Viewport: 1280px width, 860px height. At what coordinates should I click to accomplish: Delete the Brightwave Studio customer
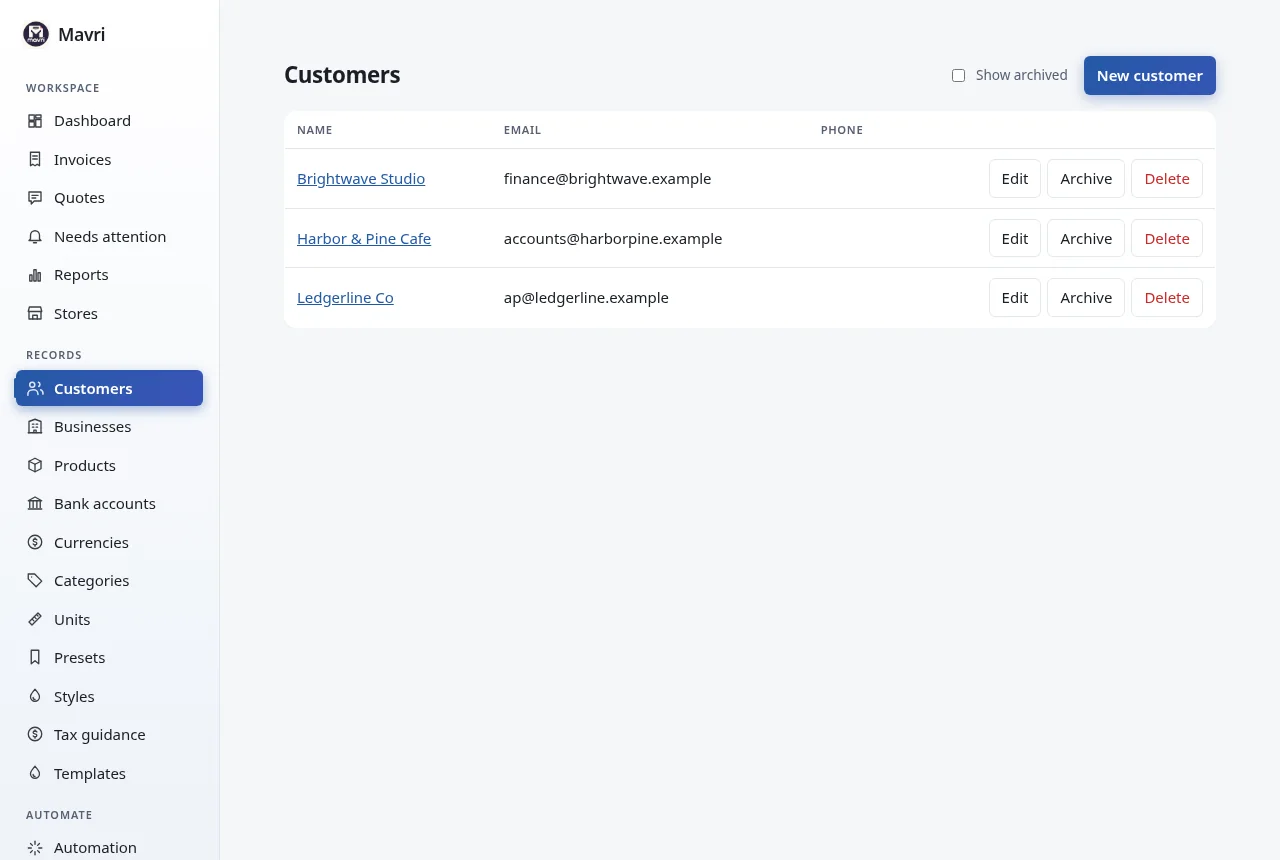(1167, 179)
